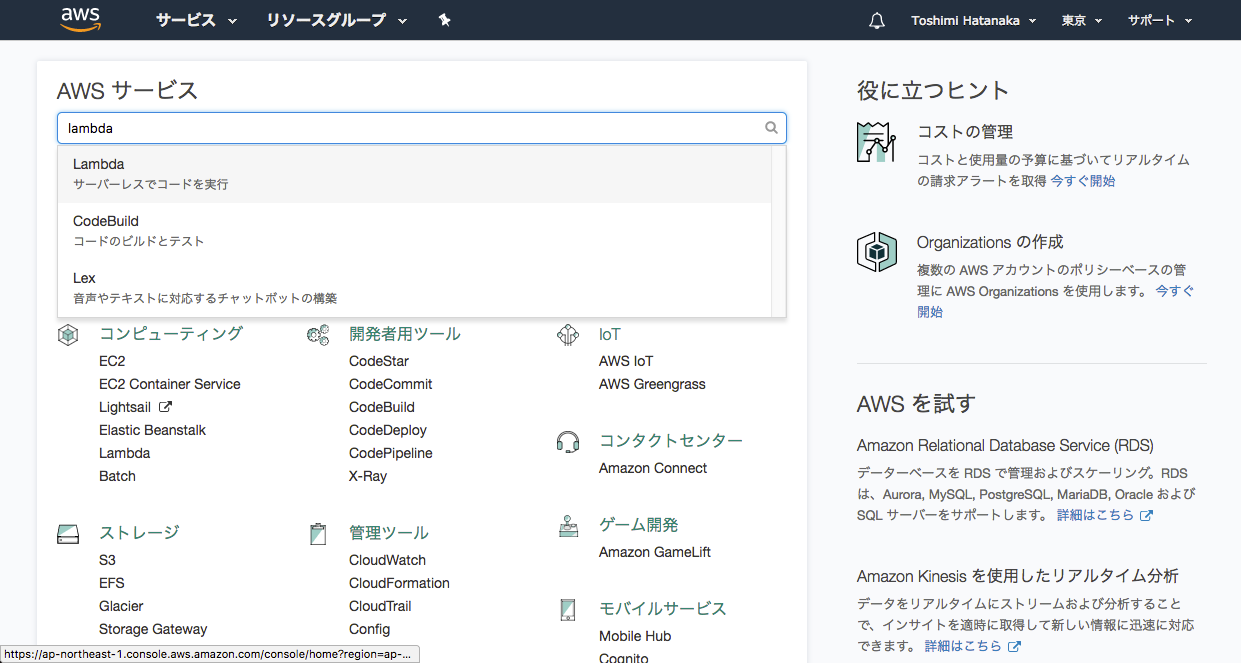Click the cost management chart icon
This screenshot has width=1241, height=663.
[876, 142]
